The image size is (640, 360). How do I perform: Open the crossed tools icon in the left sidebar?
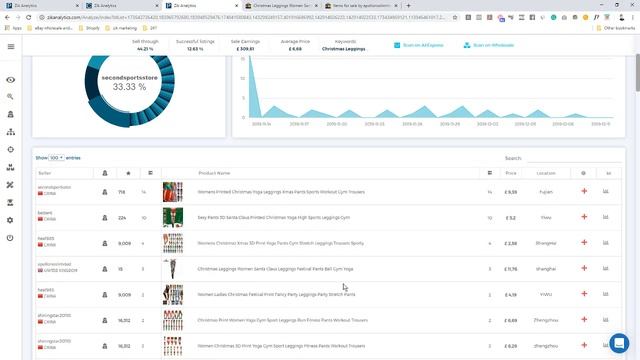click(10, 185)
